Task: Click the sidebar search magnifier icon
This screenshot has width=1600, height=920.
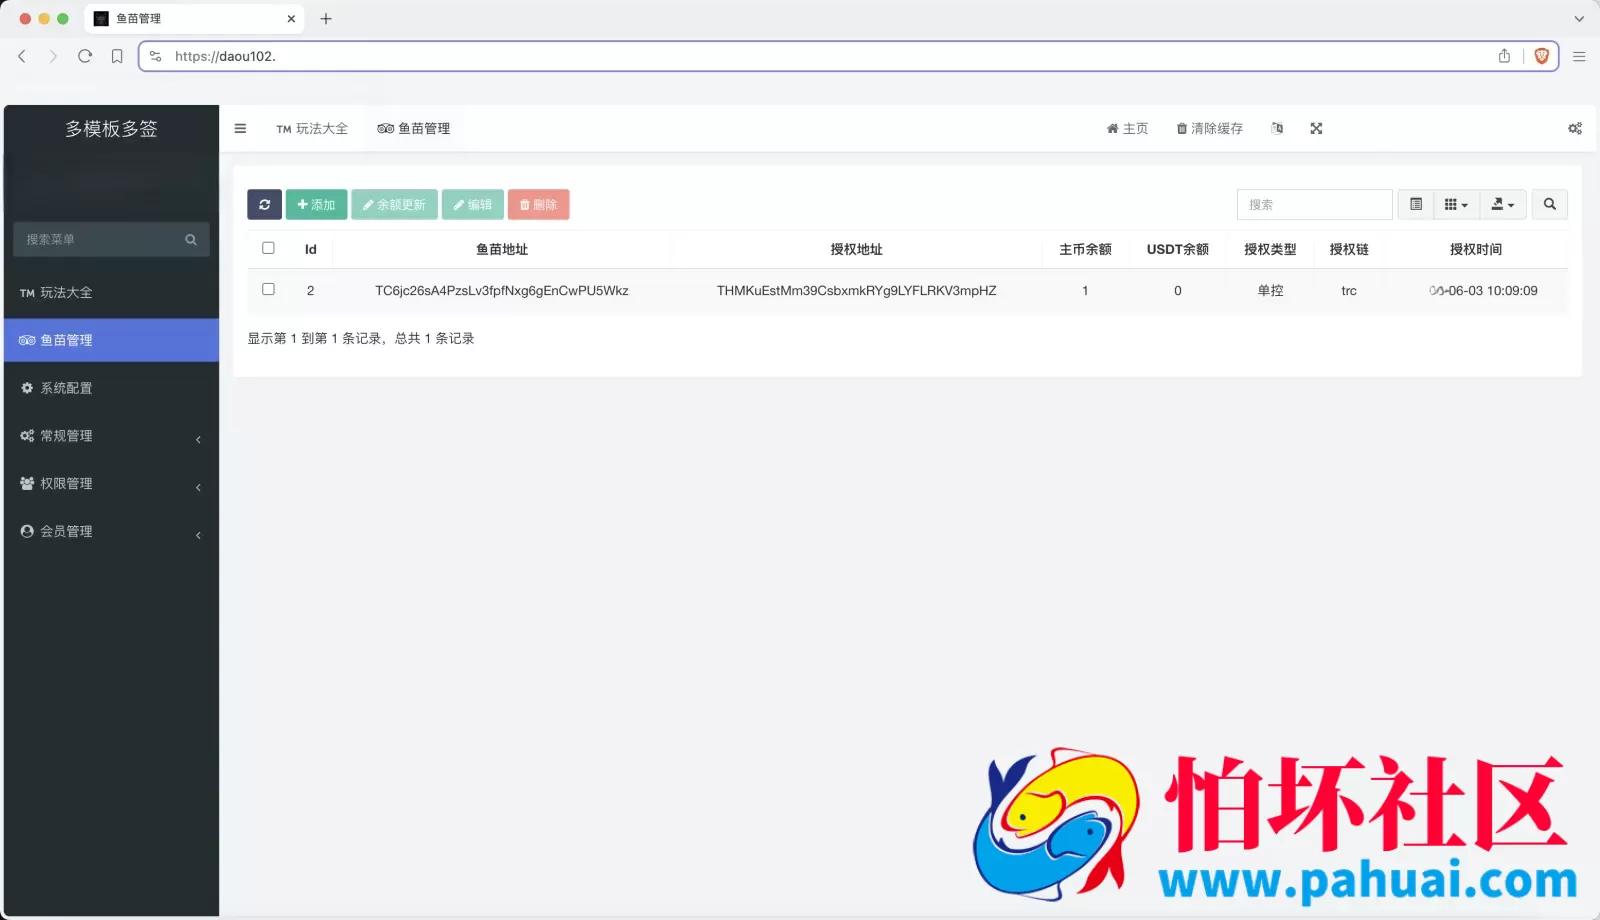Action: click(x=191, y=239)
